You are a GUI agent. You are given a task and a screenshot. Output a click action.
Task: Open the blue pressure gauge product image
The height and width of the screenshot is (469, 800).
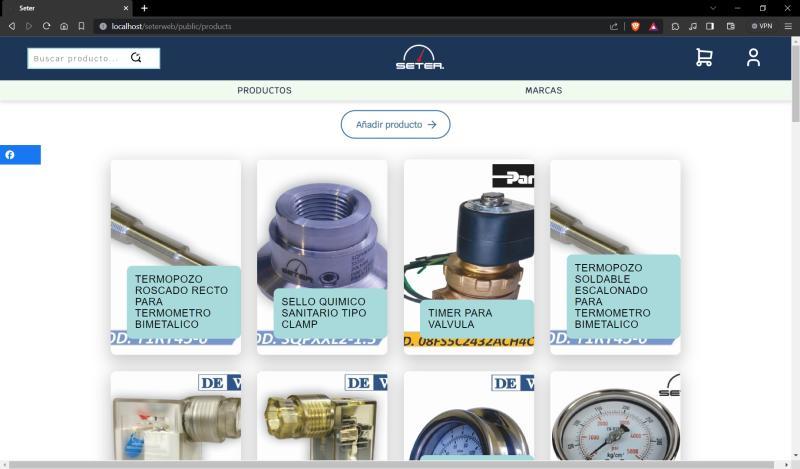pos(469,416)
